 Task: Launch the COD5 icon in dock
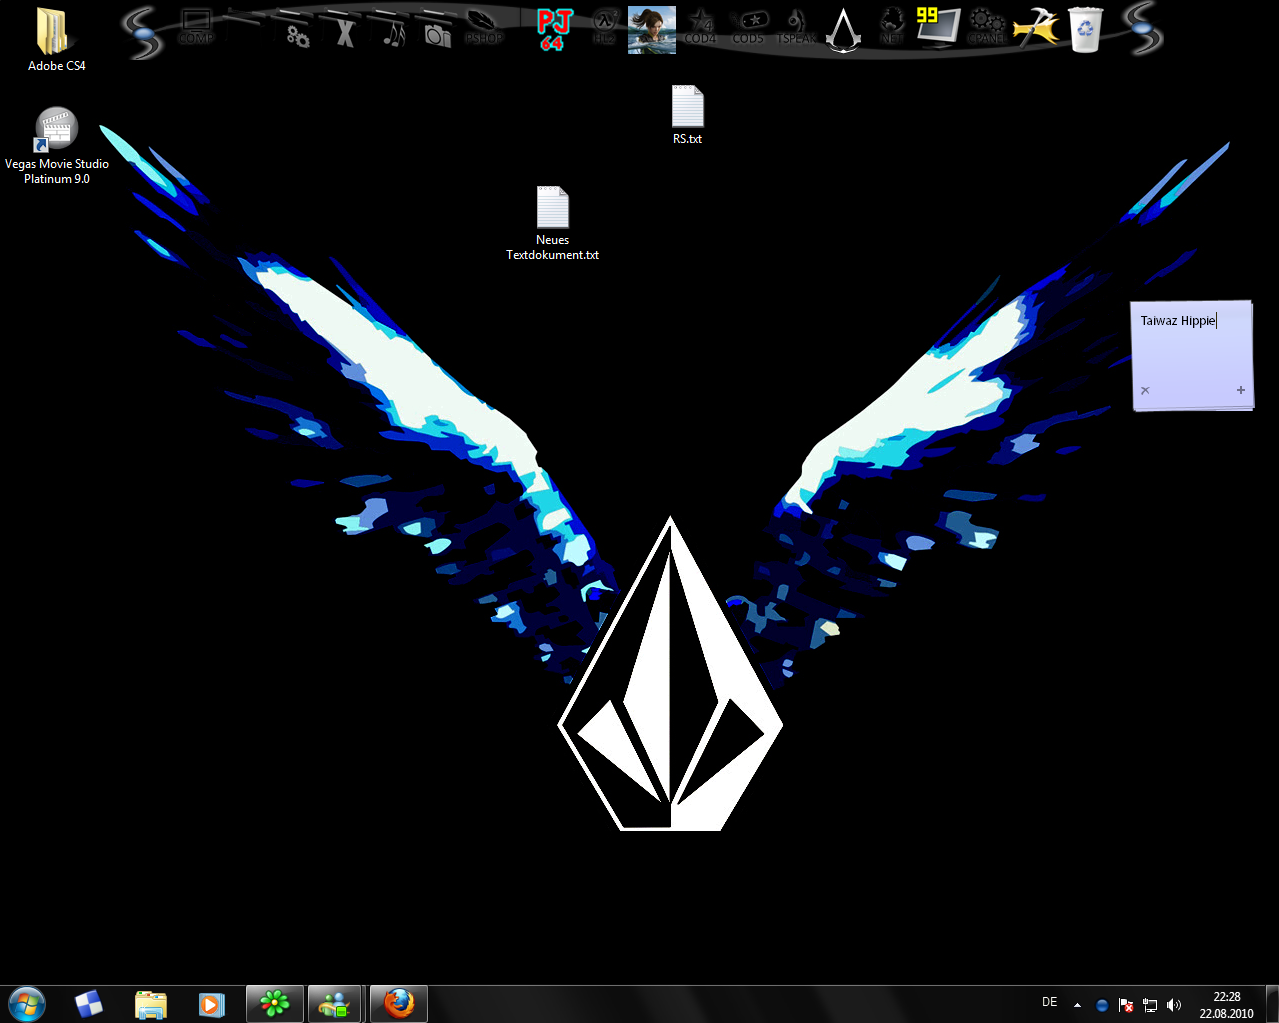click(x=748, y=28)
